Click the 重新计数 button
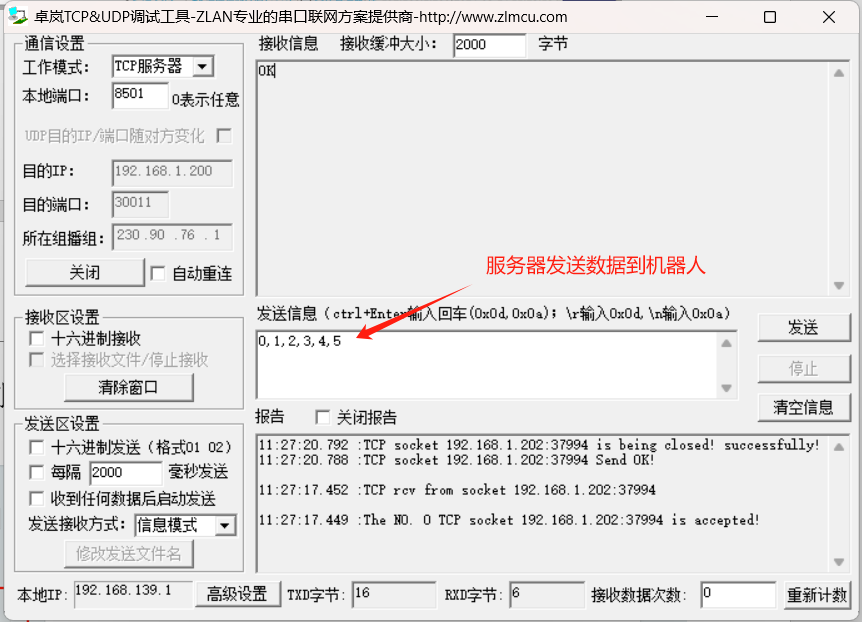The image size is (862, 622). (816, 595)
